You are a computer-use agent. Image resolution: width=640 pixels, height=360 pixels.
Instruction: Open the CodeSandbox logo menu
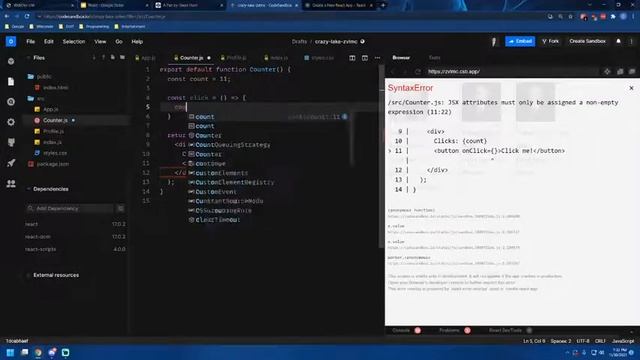tap(11, 41)
